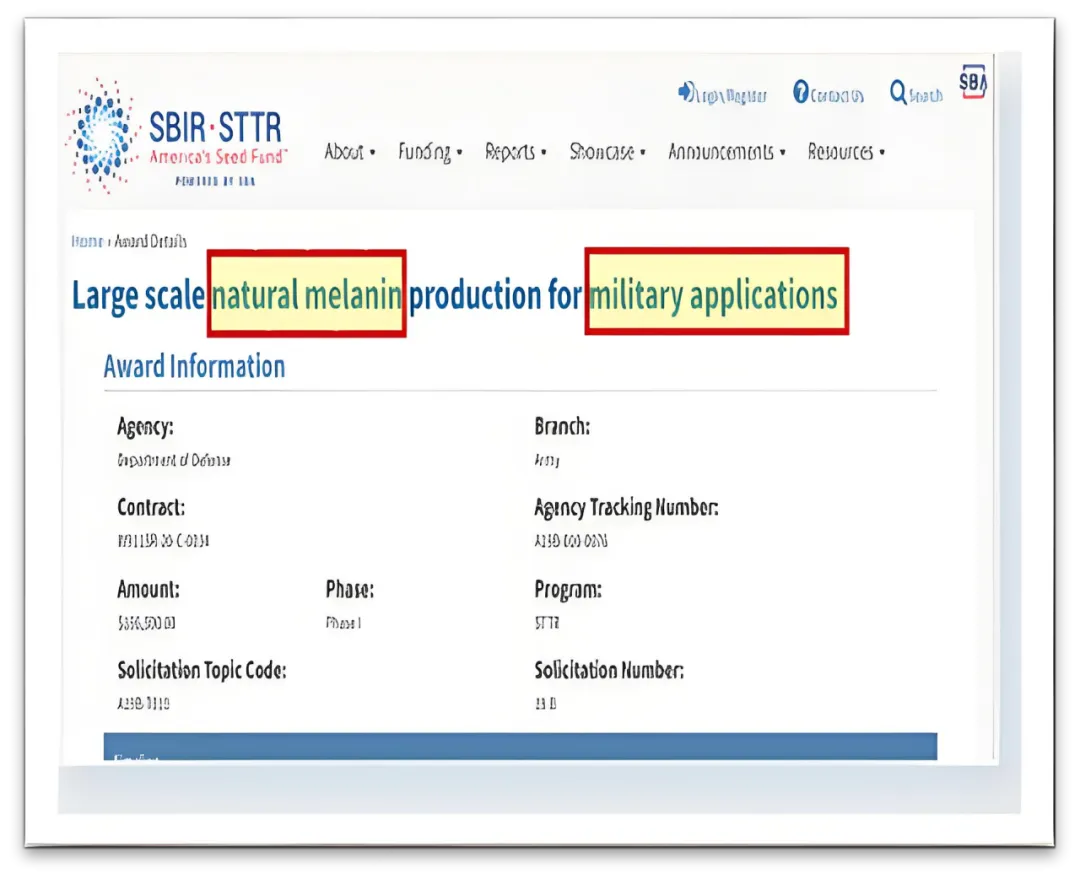This screenshot has height=880, width=1080.
Task: Click the Solicitation Topic Code: label
Action: [x=202, y=671]
